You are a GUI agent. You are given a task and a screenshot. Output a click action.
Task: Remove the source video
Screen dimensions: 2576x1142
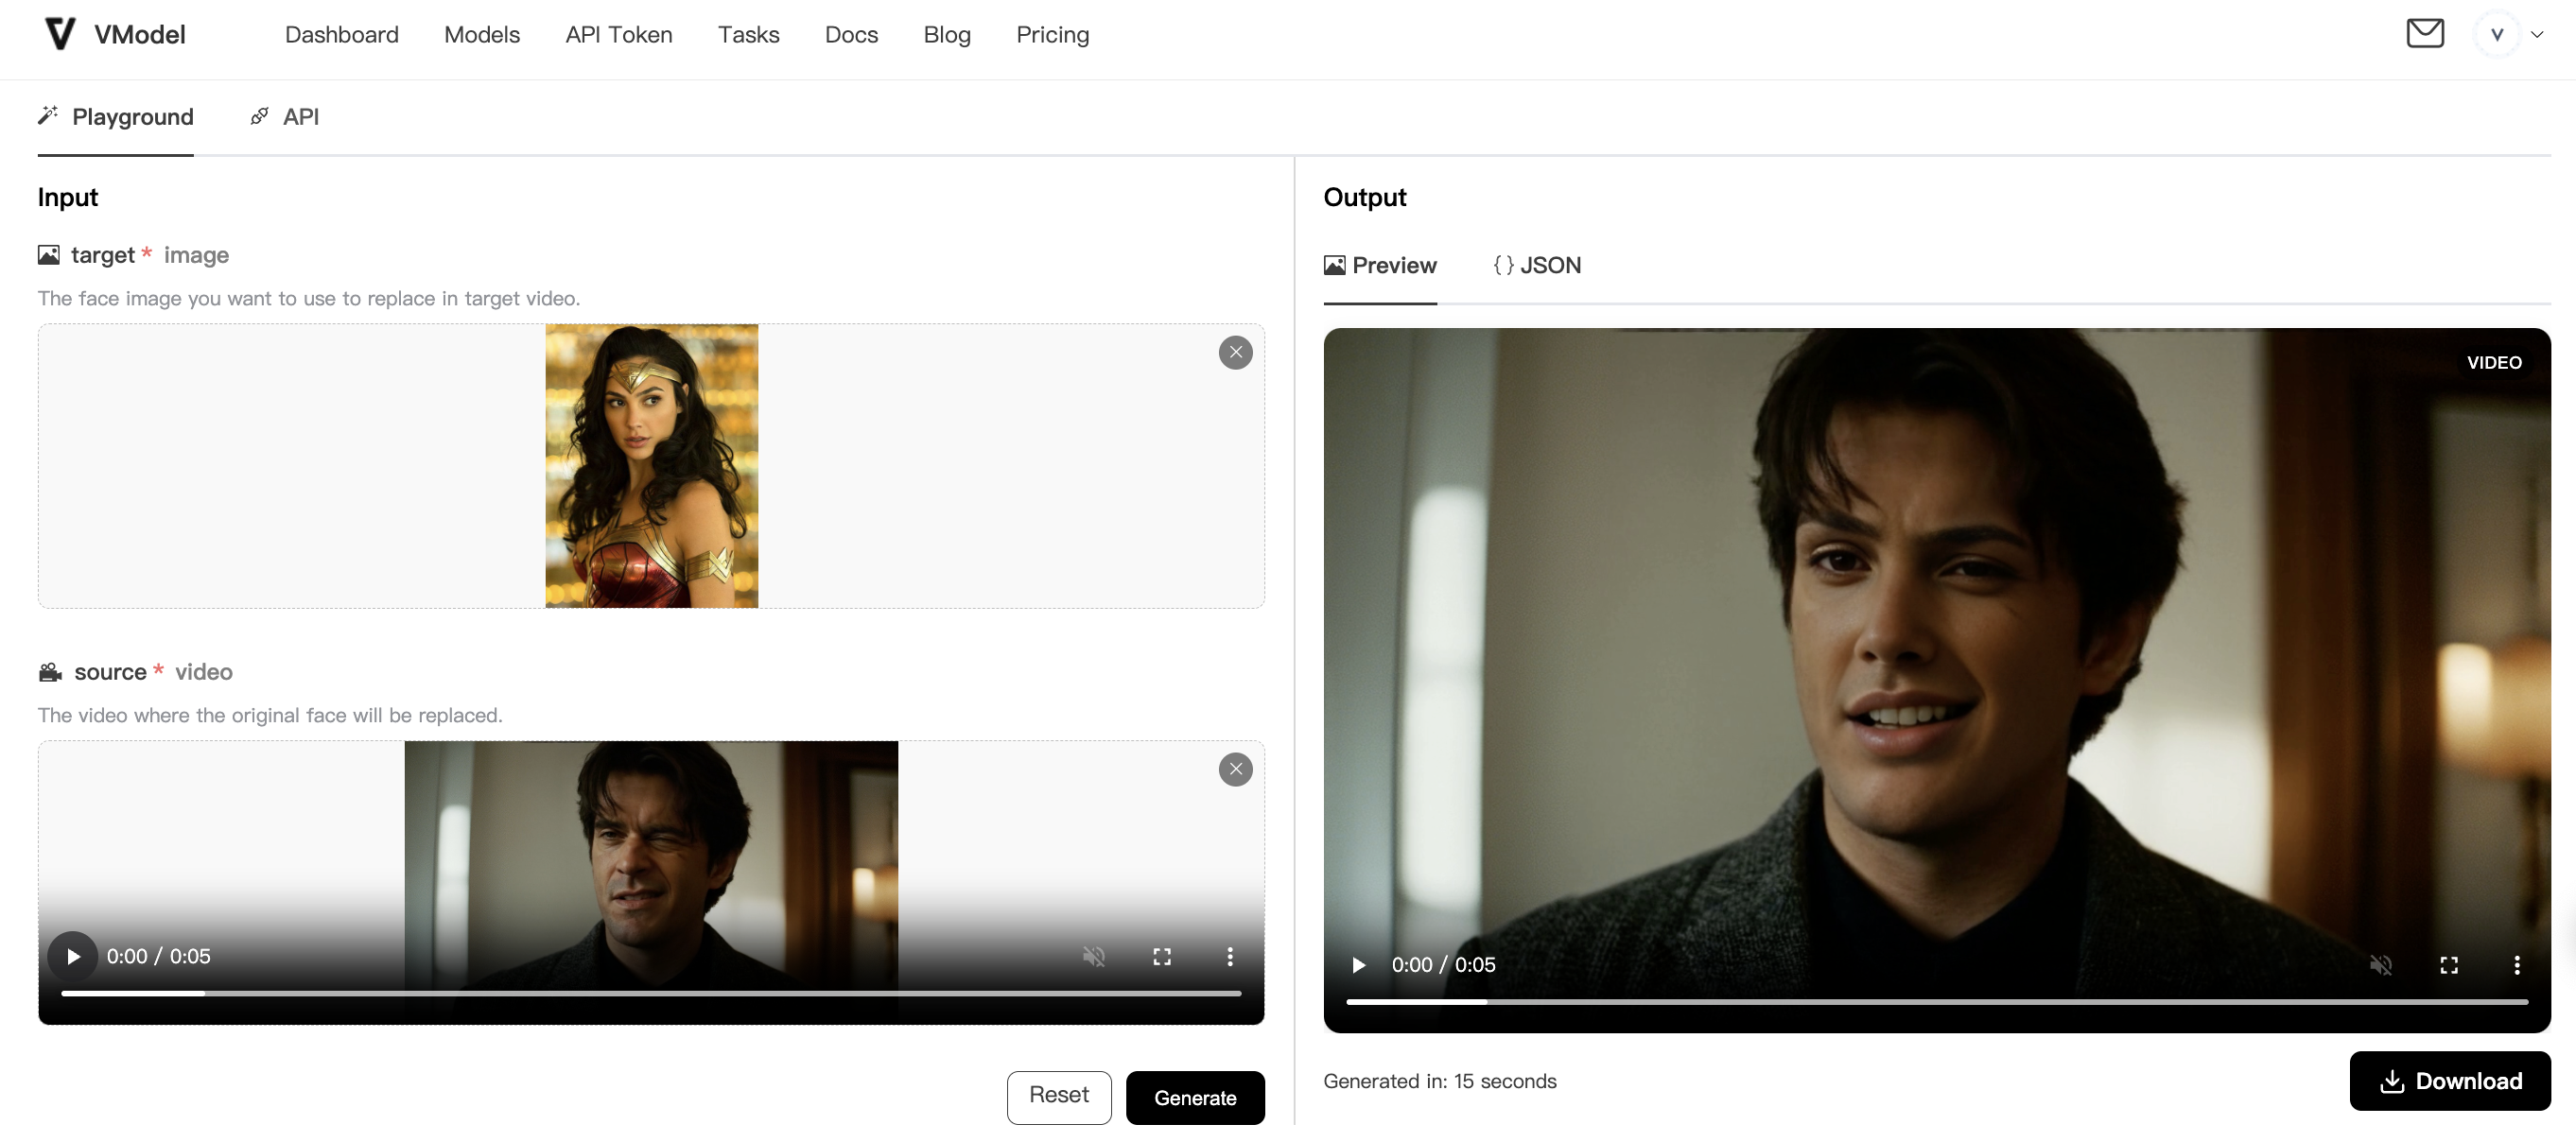click(1235, 770)
